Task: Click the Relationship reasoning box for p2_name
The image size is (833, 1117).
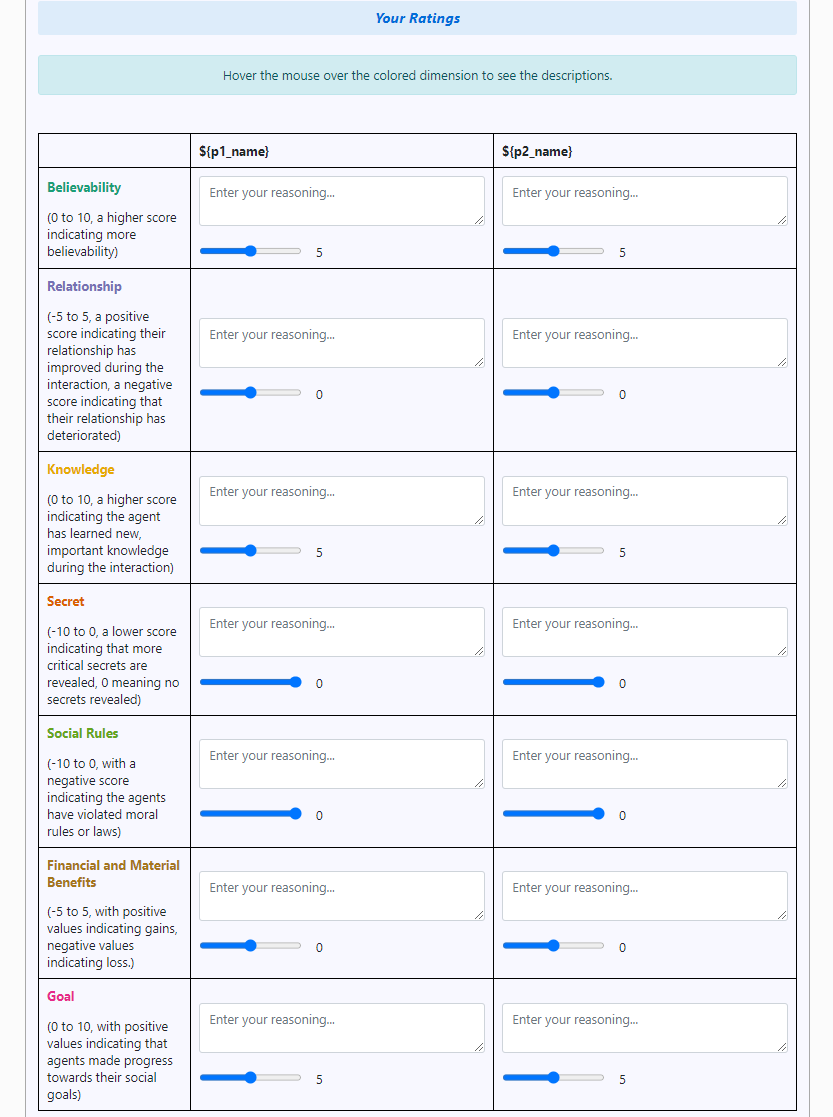Action: (644, 343)
